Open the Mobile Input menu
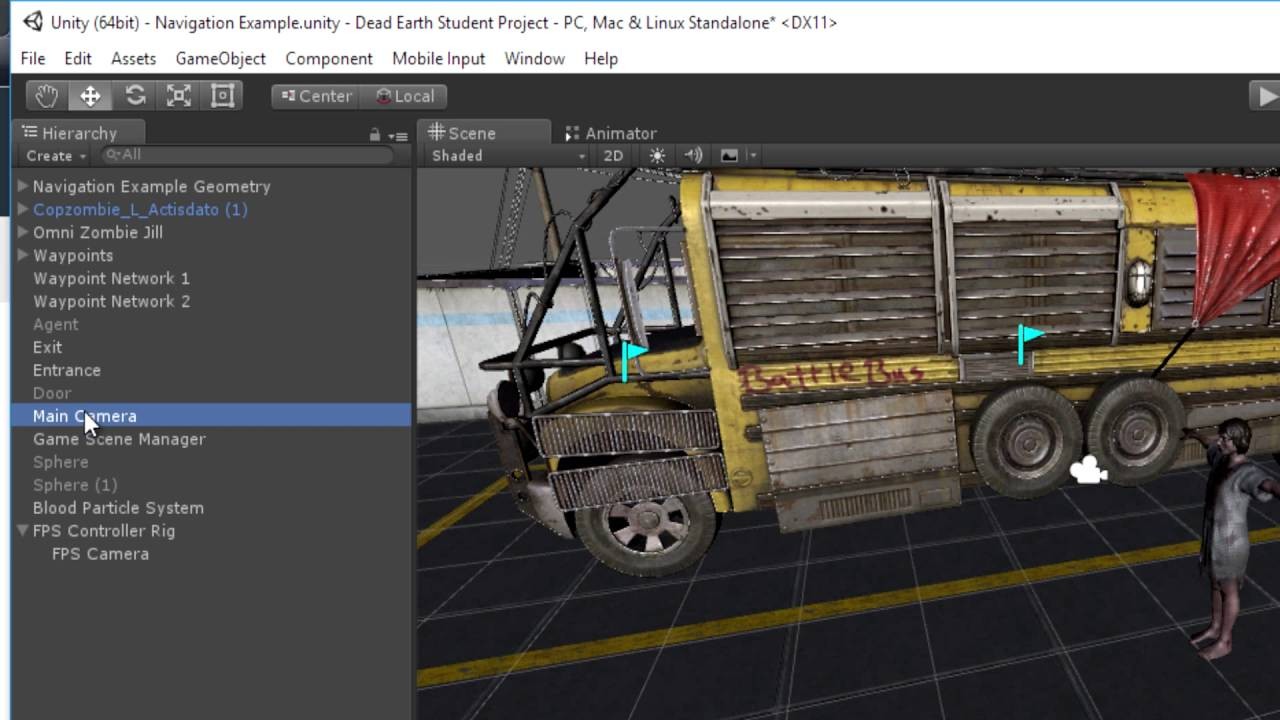Screen dimensions: 1280x720 click(x=438, y=58)
